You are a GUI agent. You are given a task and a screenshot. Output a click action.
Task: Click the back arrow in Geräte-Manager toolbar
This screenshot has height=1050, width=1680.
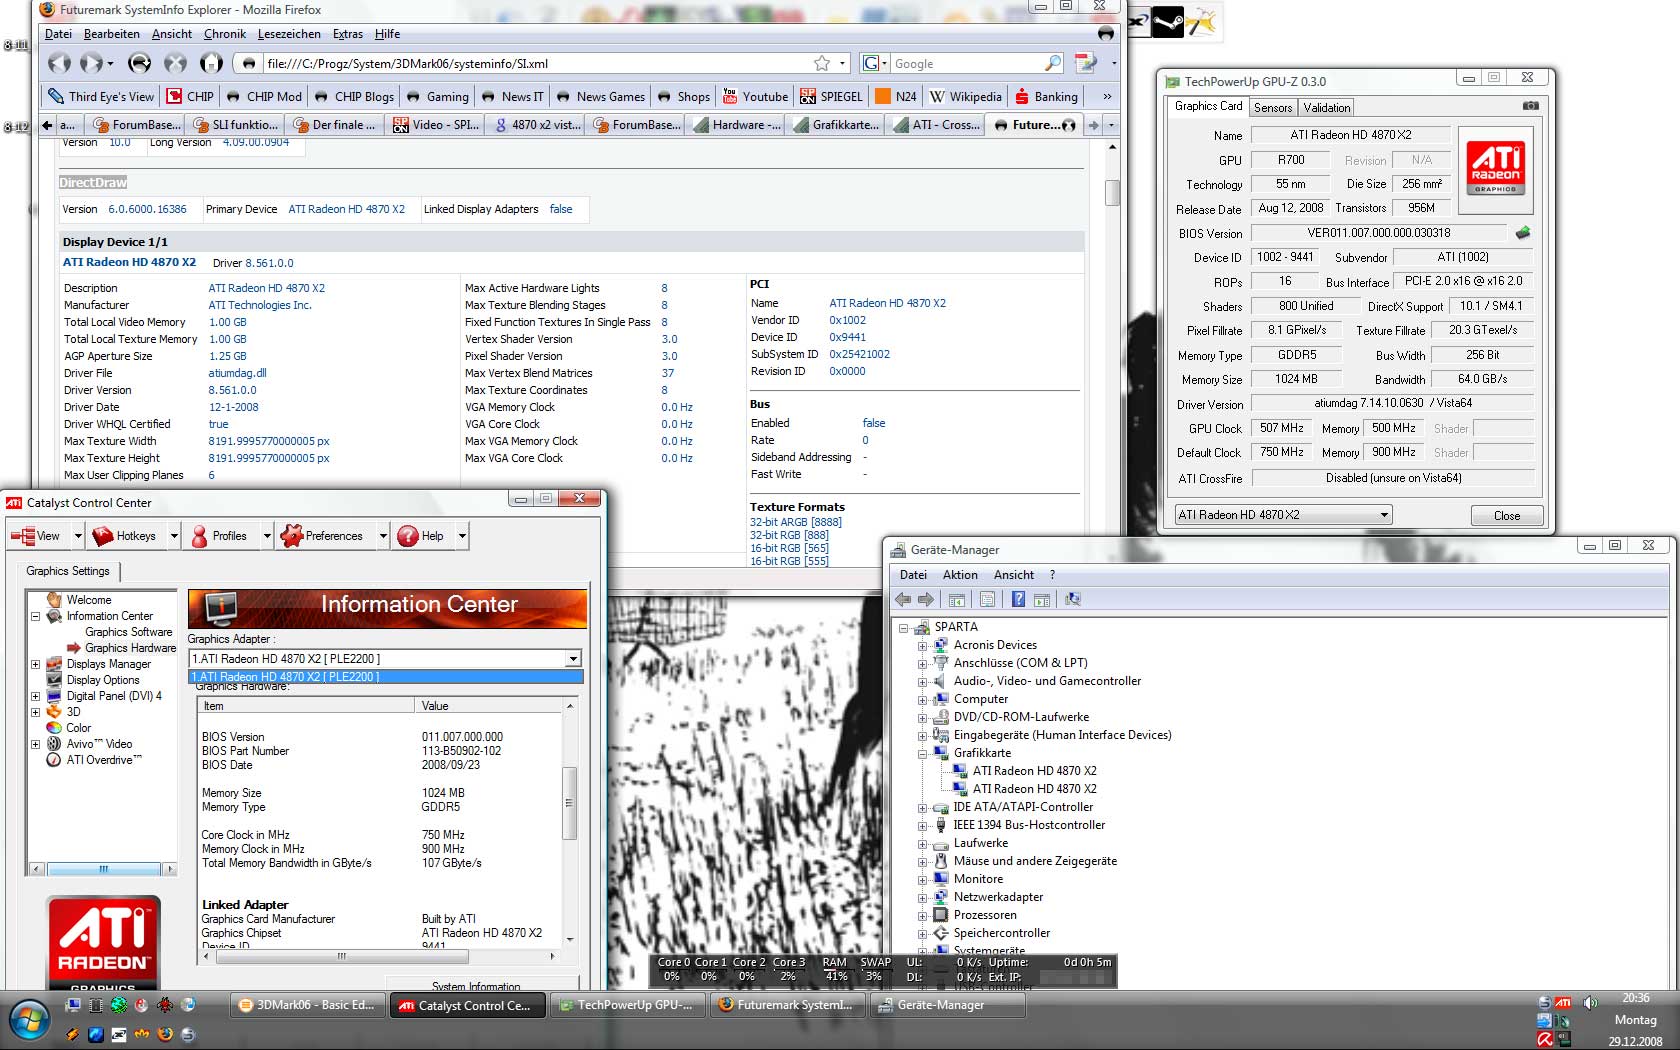903,599
